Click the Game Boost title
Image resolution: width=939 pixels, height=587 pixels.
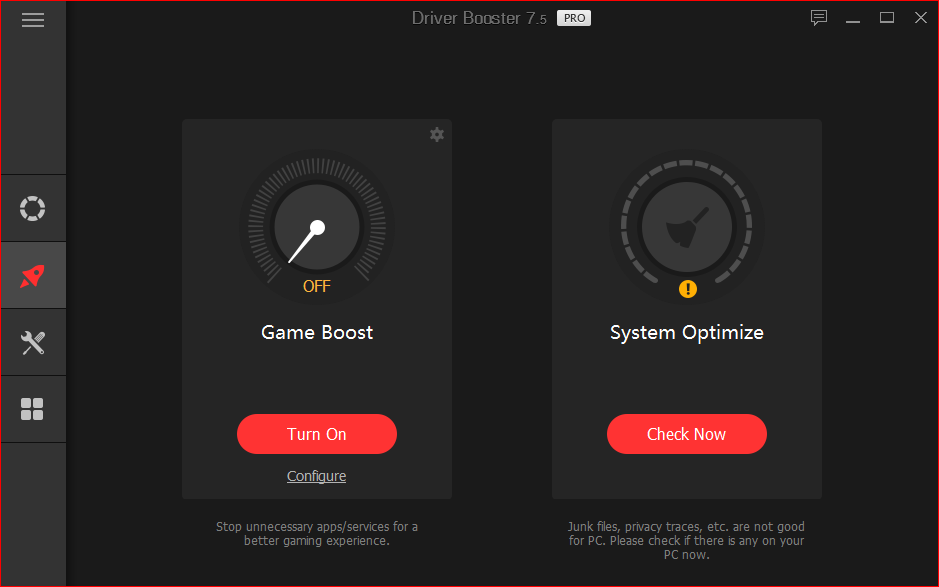coord(317,332)
